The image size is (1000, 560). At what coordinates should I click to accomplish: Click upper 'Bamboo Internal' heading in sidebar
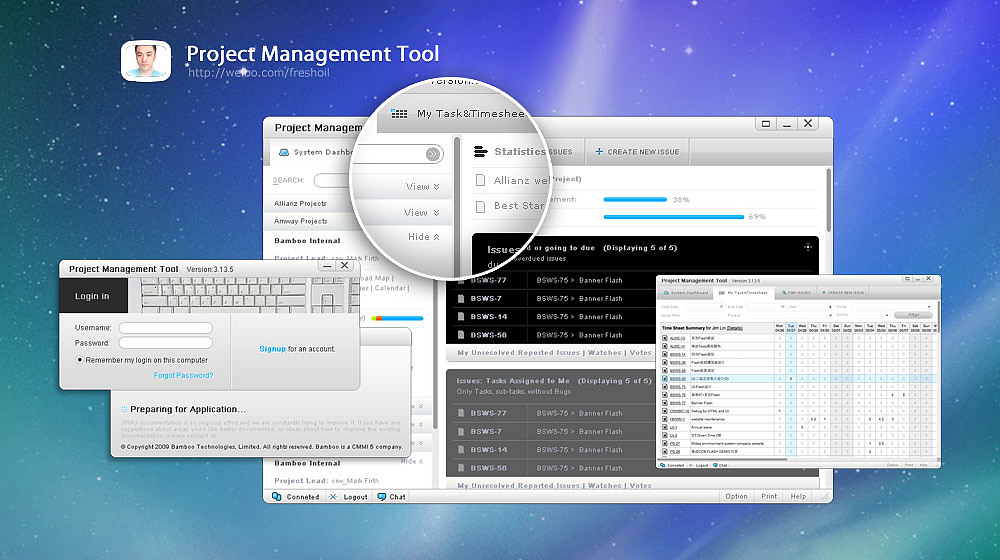307,241
